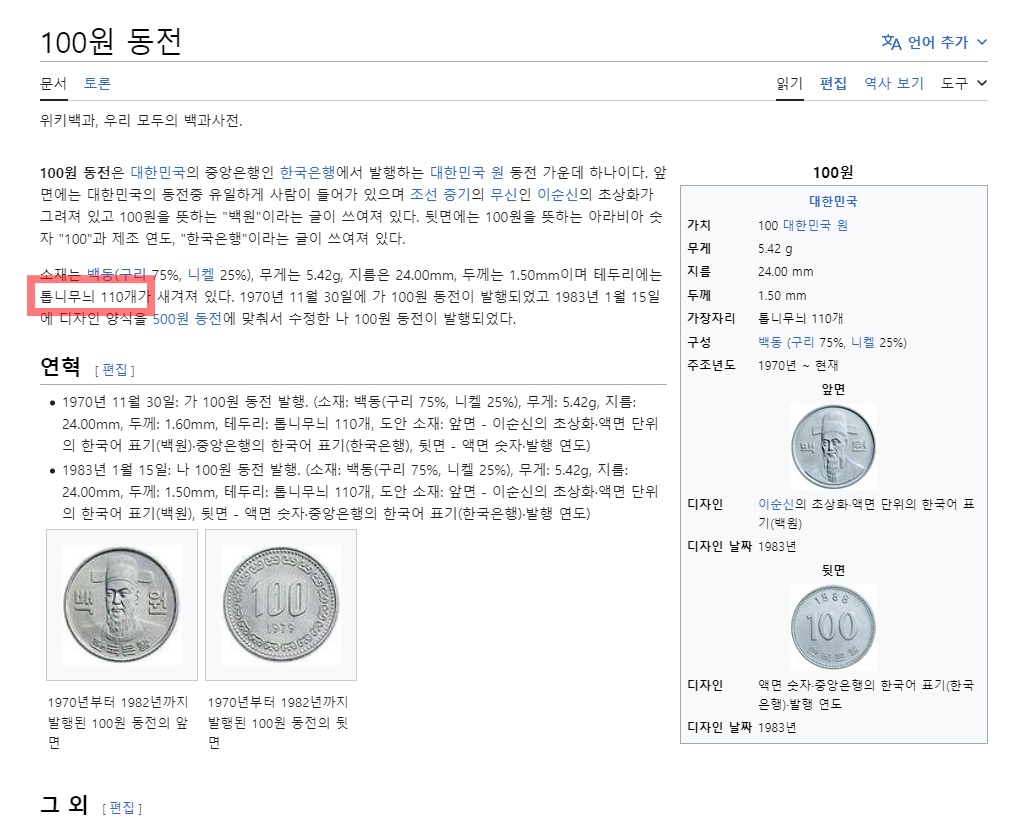Image resolution: width=1034 pixels, height=817 pixels.
Task: Follow the 조선 중기 link
Action: click(x=441, y=195)
